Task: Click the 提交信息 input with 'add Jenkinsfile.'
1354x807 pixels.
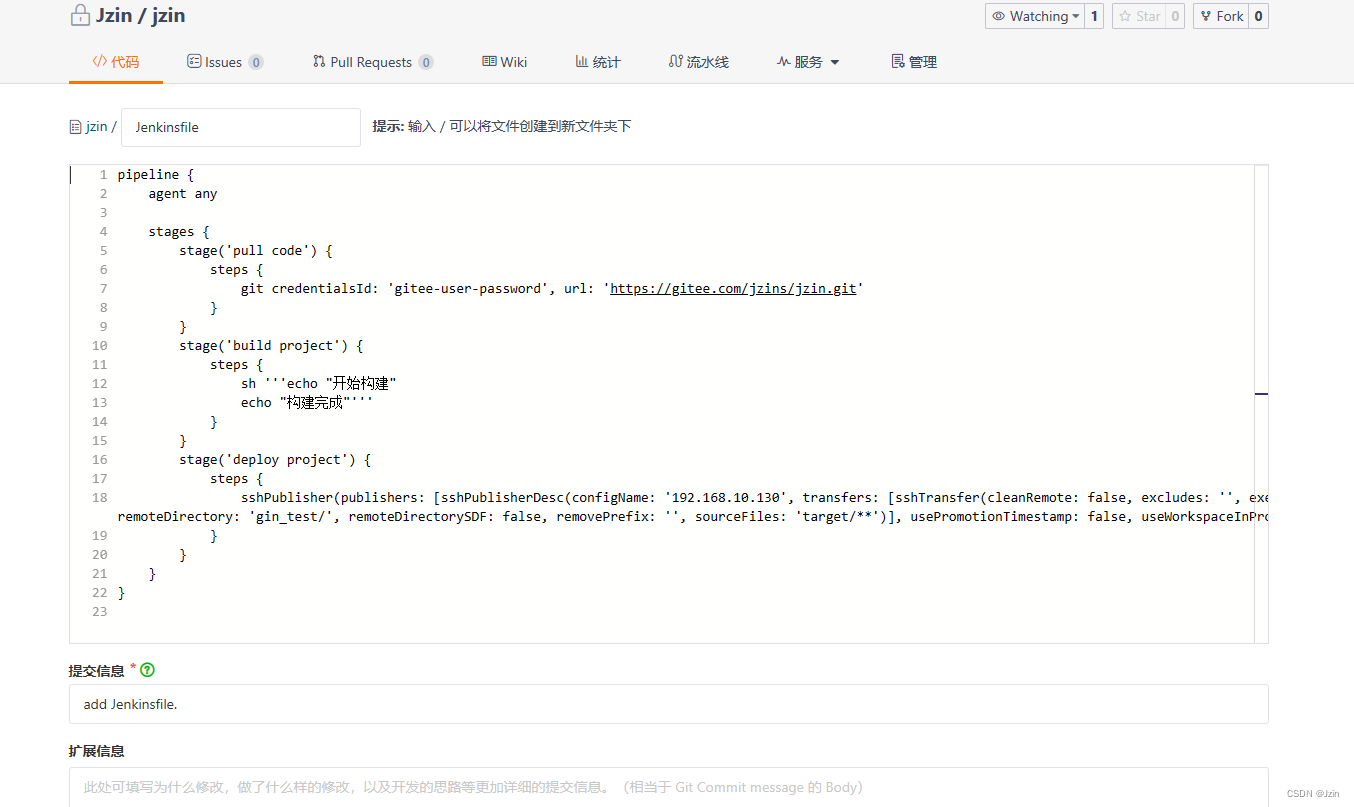Action: click(669, 704)
